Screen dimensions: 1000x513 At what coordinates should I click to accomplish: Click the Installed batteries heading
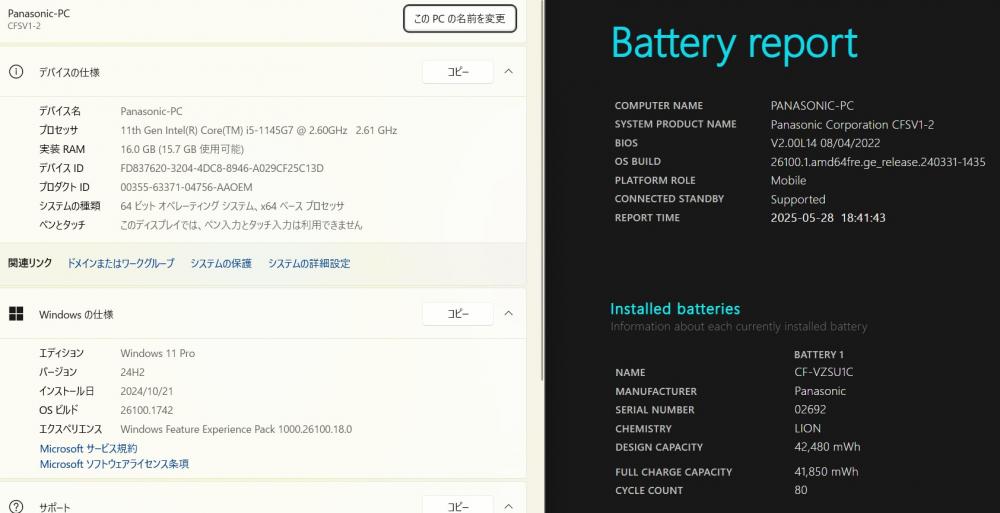[675, 309]
